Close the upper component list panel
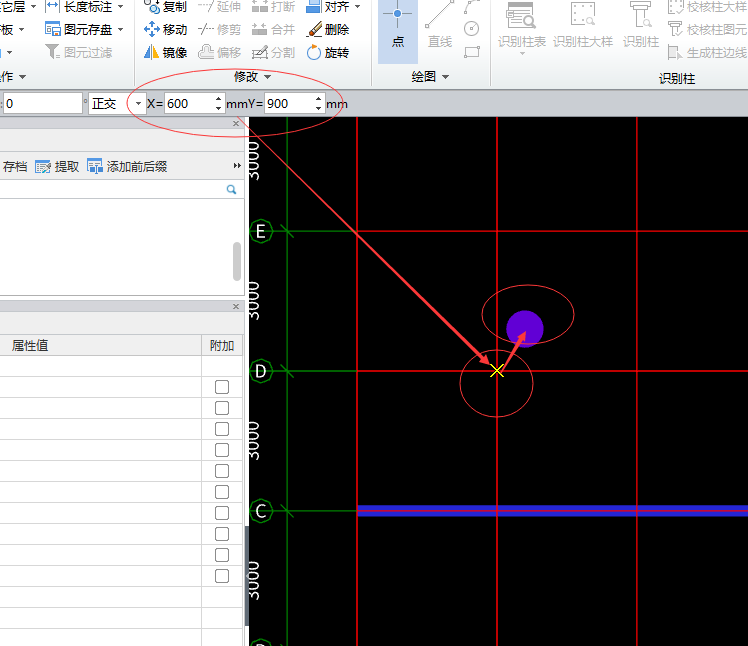748x646 pixels. (236, 124)
